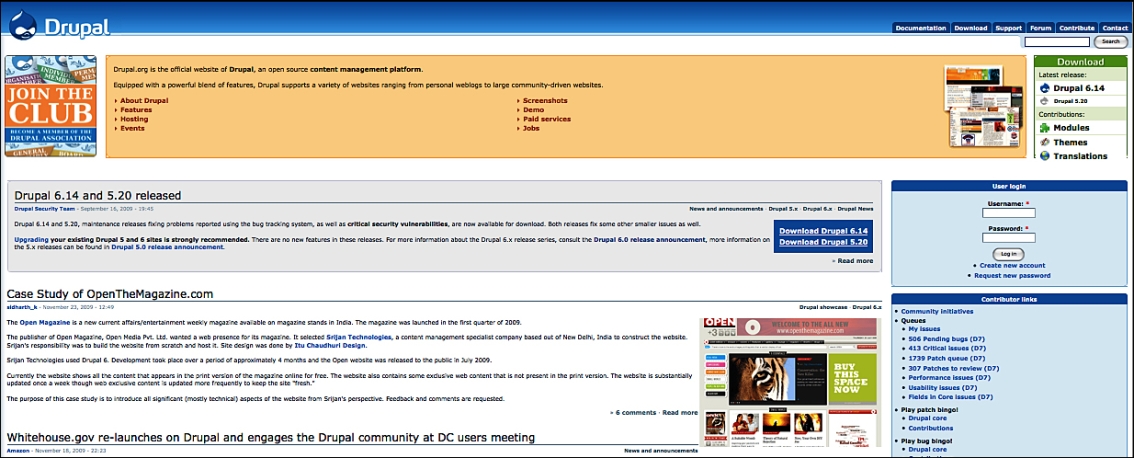Click the Join the Club banner
Viewport: 1134px width, 458px height.
coord(51,106)
